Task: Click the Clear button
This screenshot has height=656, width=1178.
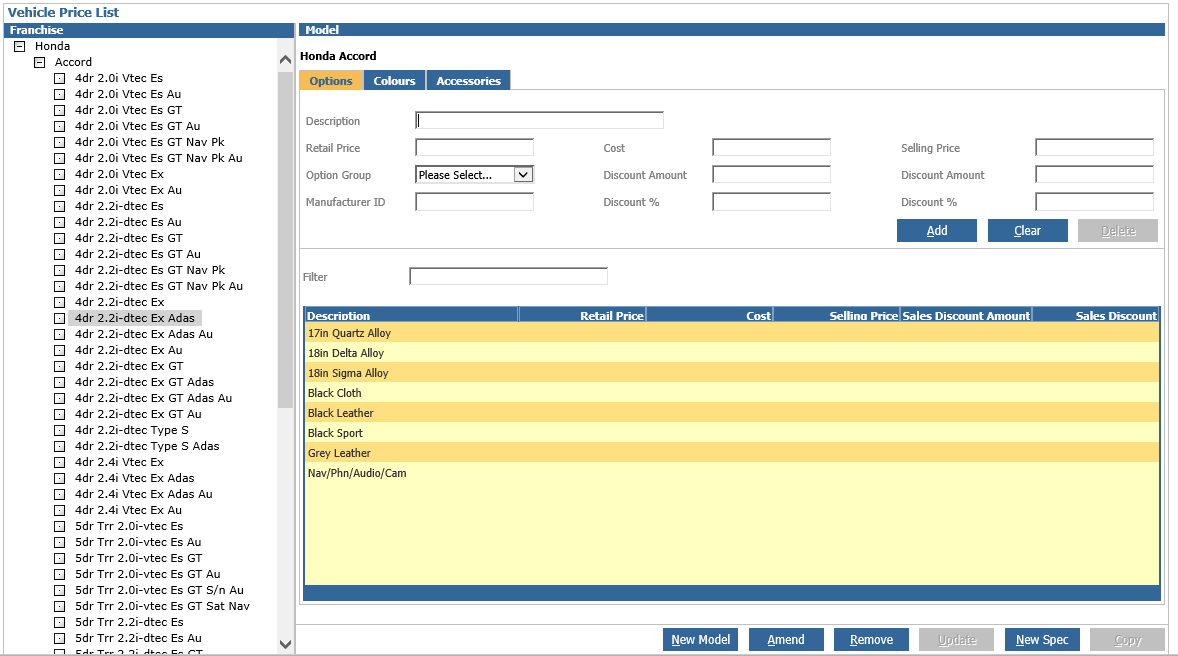Action: pyautogui.click(x=1028, y=231)
